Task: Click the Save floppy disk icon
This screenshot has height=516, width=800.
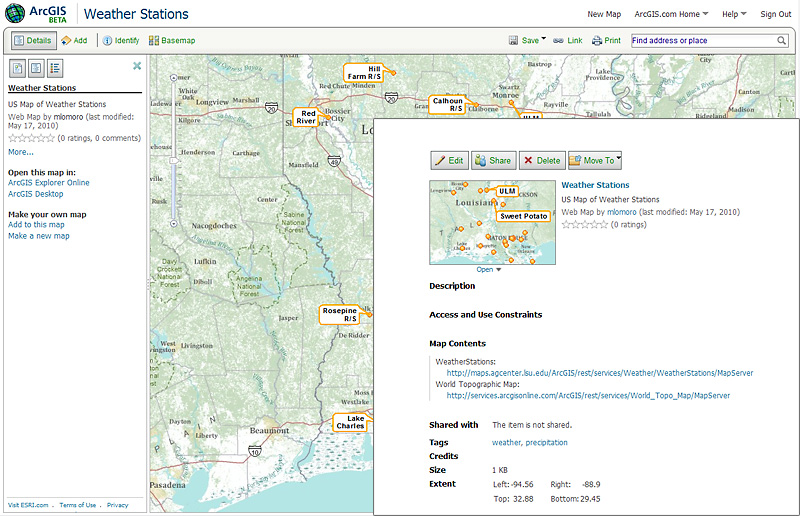Action: click(513, 40)
